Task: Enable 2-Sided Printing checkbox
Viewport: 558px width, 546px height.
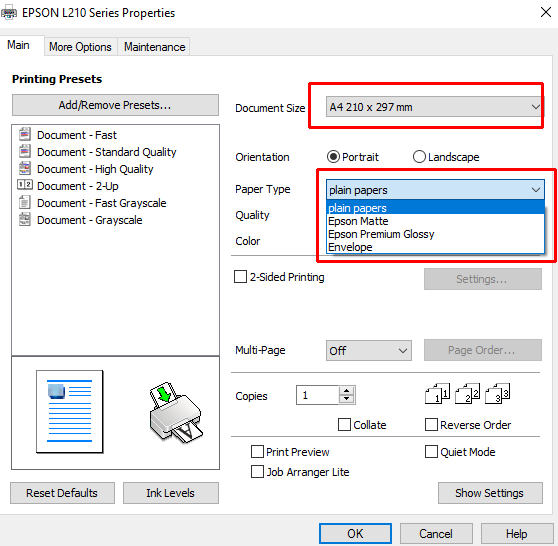Action: click(240, 277)
